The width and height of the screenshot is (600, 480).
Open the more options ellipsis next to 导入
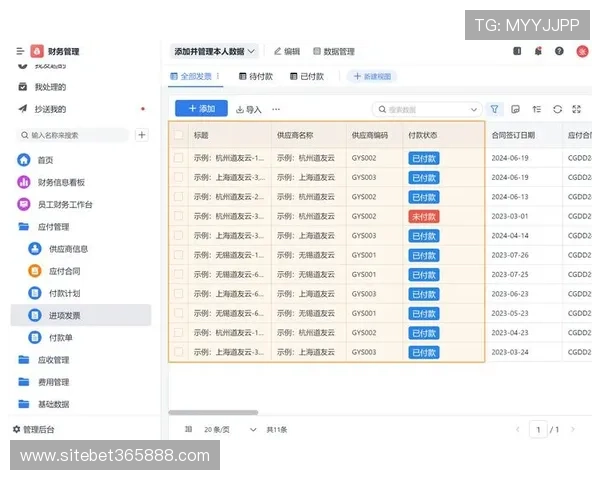276,109
